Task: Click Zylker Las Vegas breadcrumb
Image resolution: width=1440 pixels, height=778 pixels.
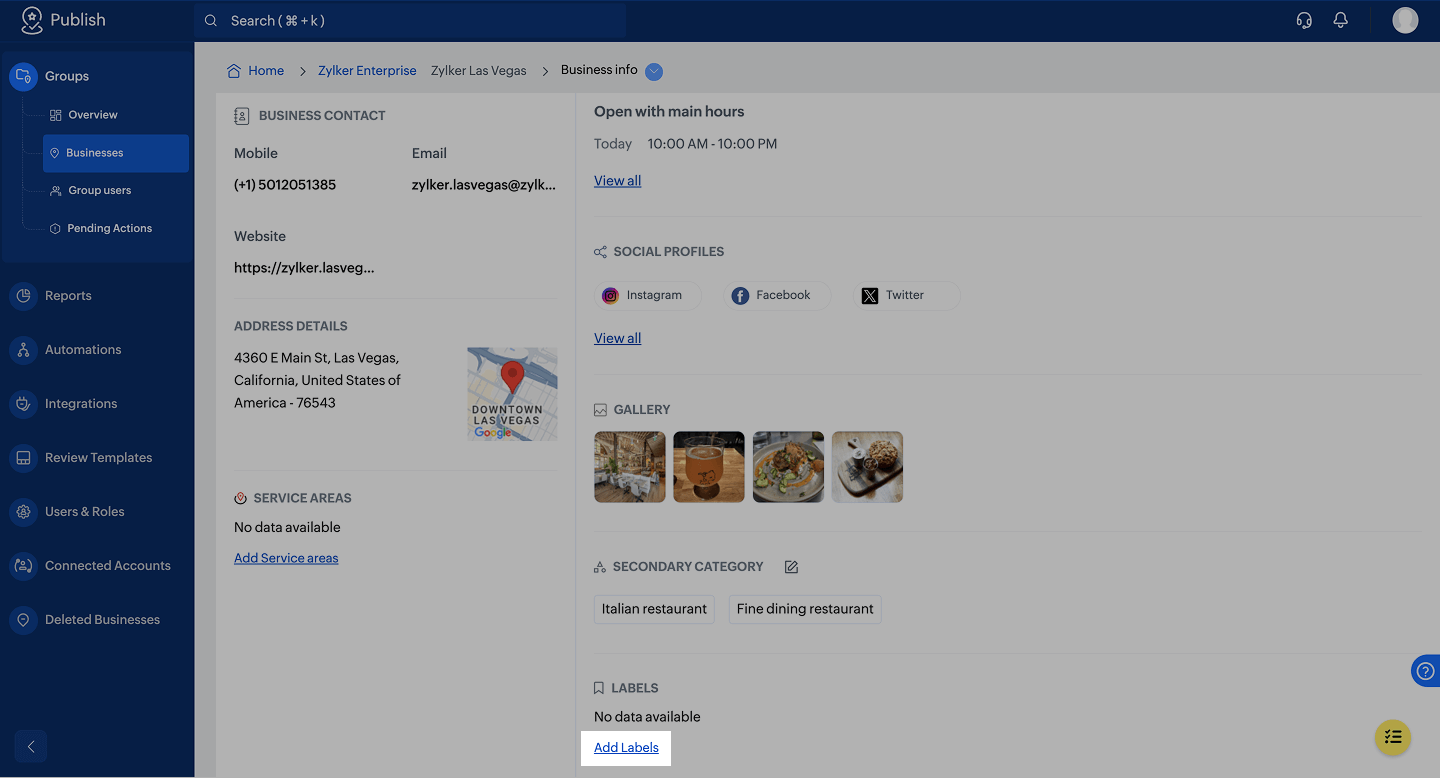Action: 478,71
